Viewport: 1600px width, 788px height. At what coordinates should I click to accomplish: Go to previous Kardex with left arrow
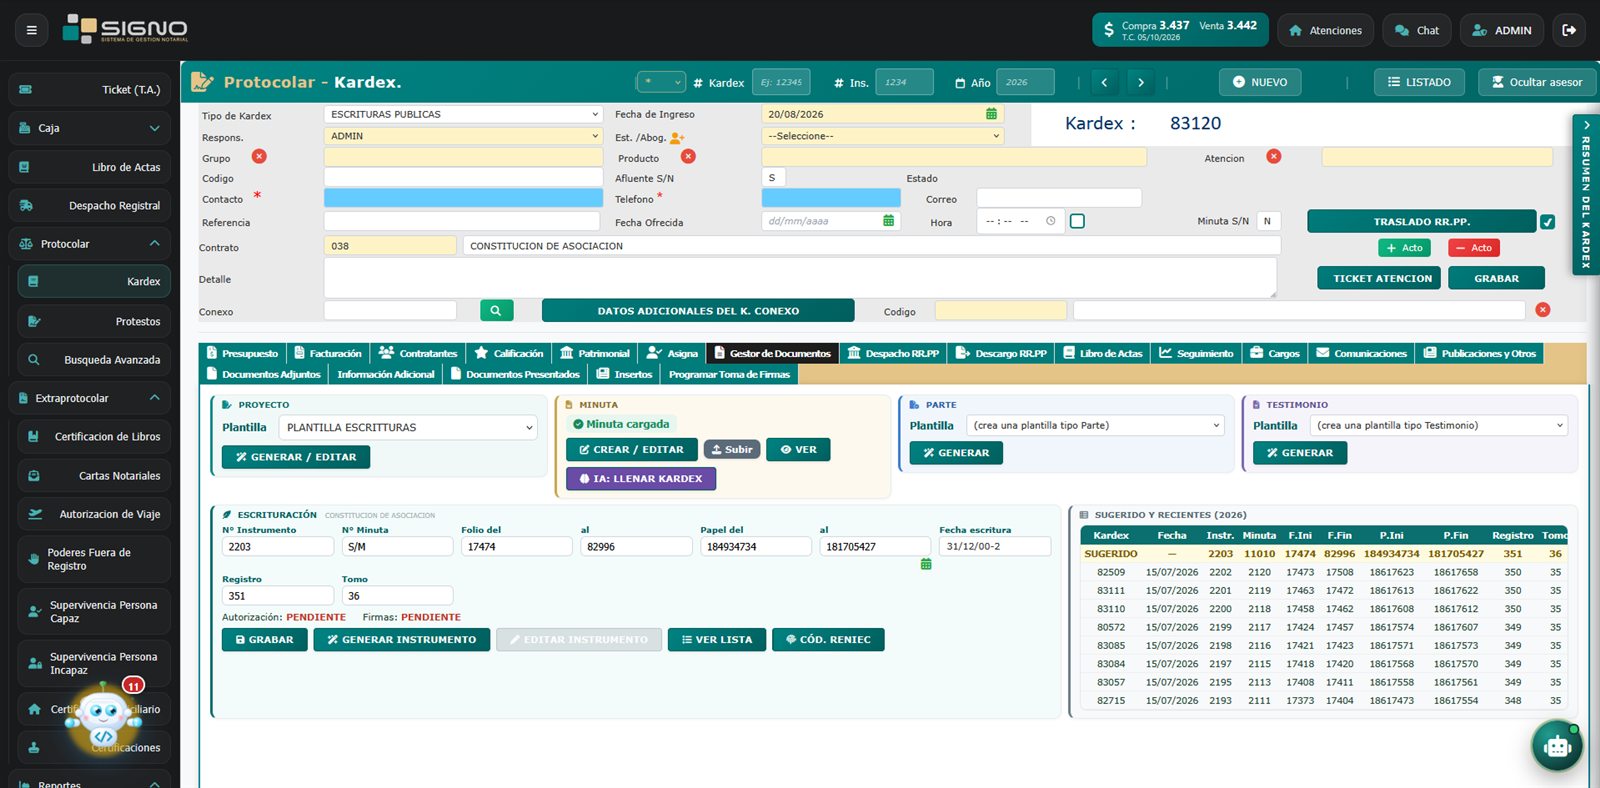point(1104,82)
